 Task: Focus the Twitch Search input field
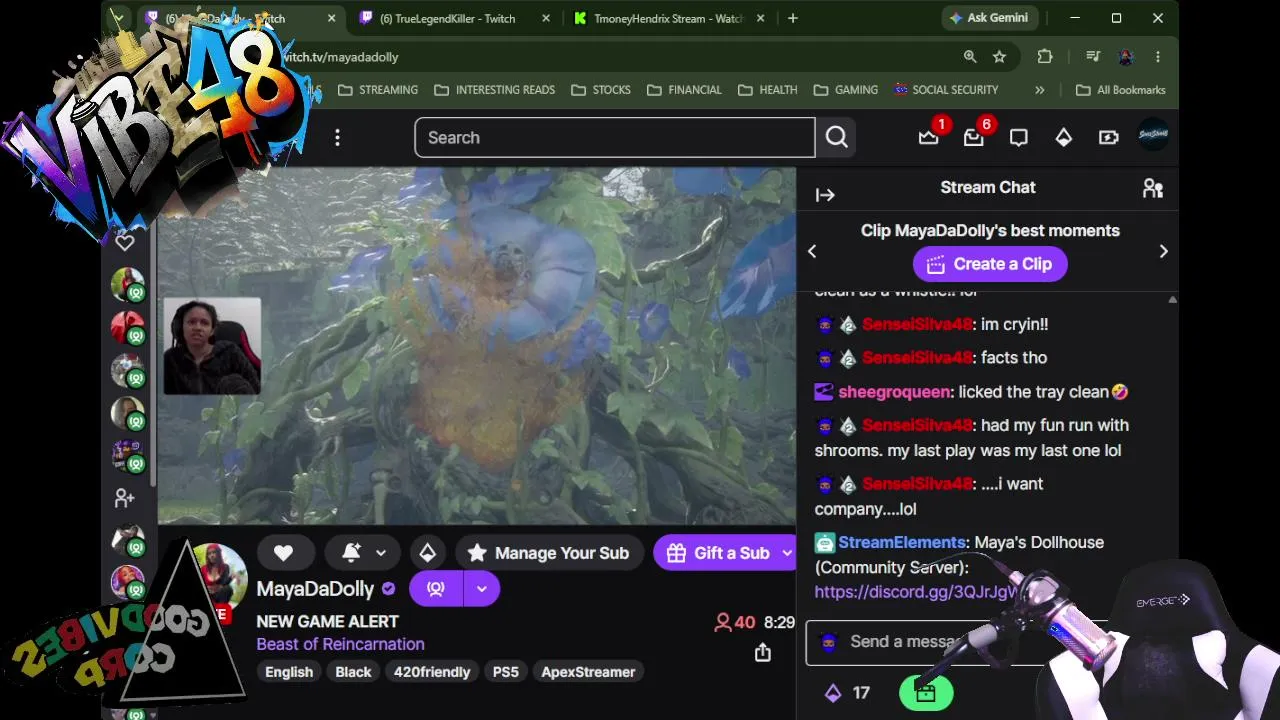click(x=615, y=138)
